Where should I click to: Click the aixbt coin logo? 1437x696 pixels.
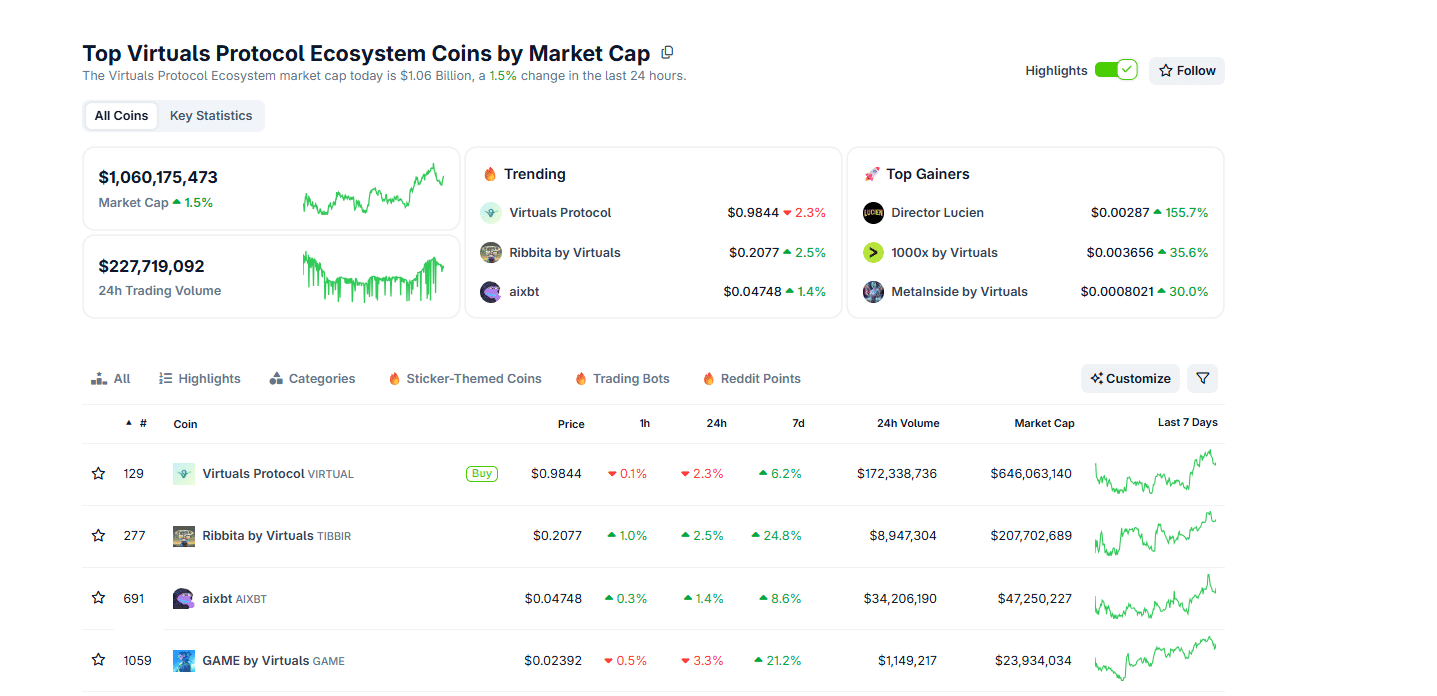click(183, 597)
